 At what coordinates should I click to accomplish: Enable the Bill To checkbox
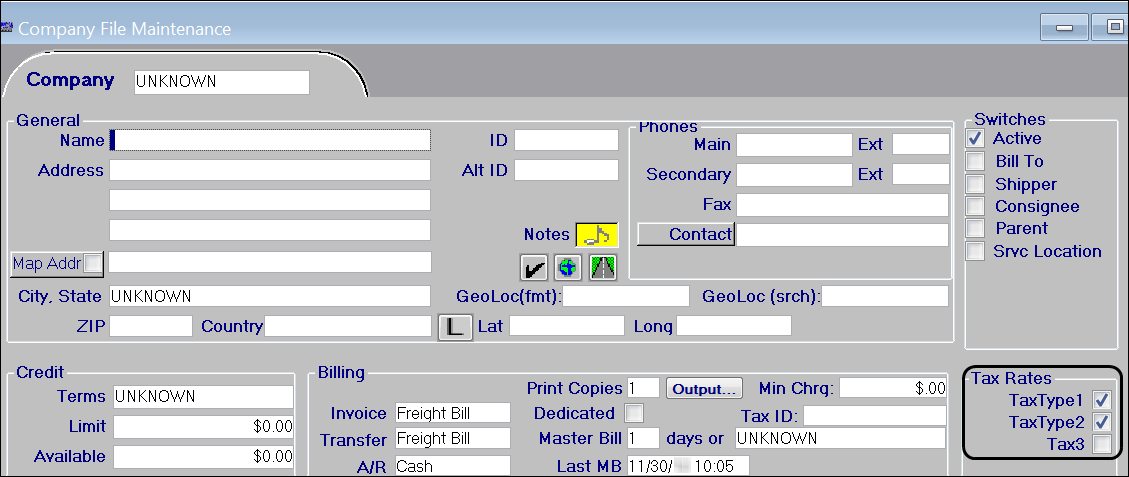(975, 161)
